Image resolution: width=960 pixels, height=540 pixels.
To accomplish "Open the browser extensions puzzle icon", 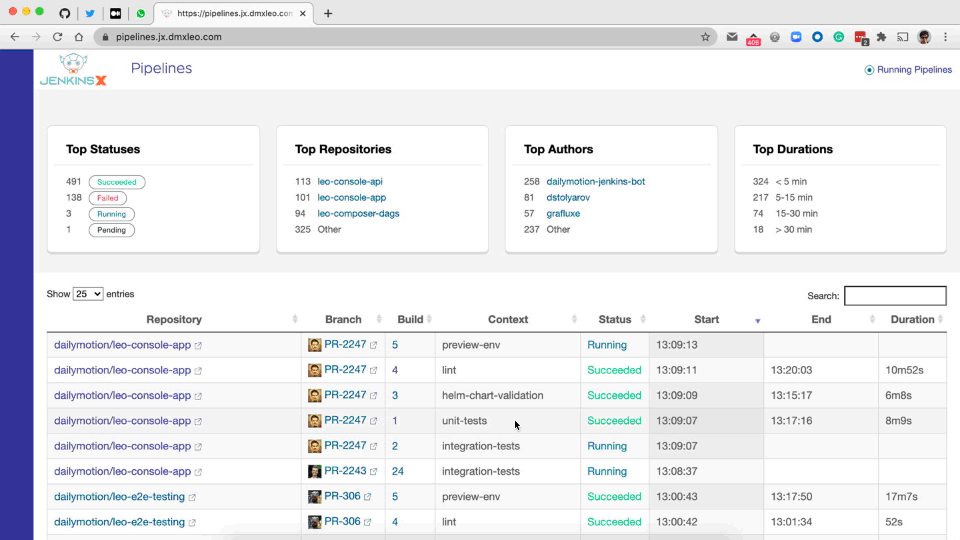I will click(x=881, y=37).
